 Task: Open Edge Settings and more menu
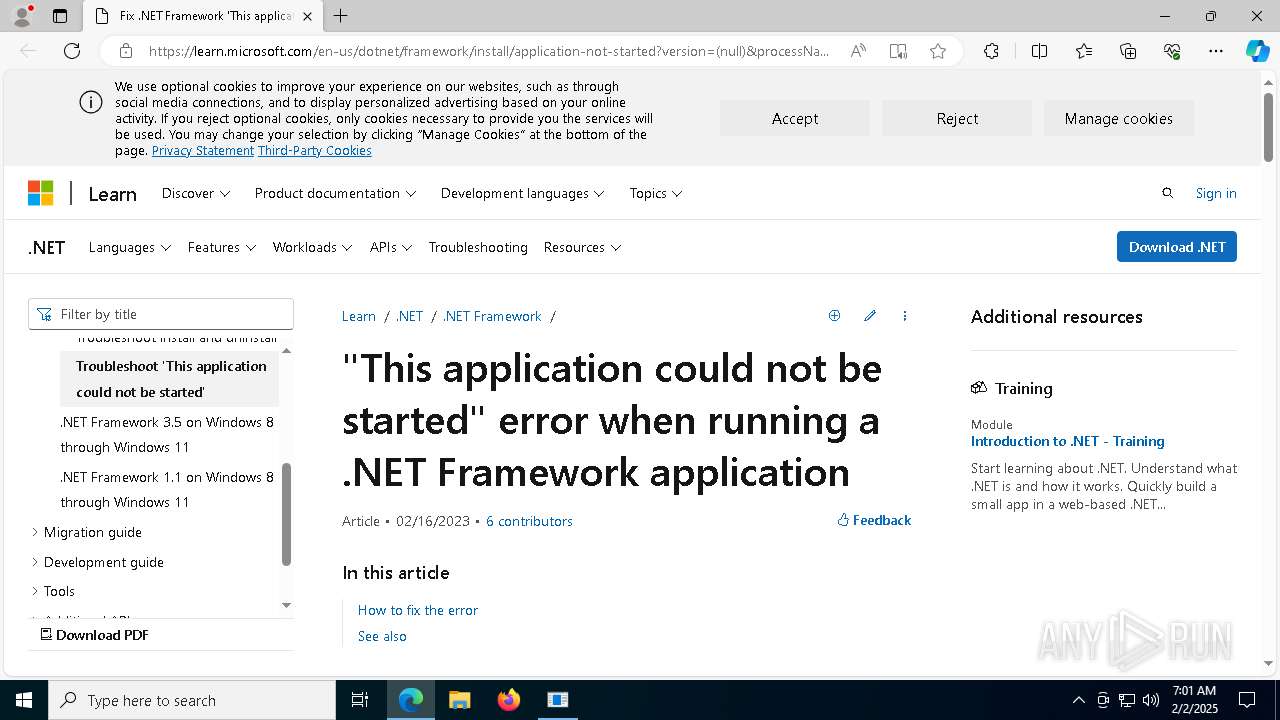click(x=1216, y=51)
